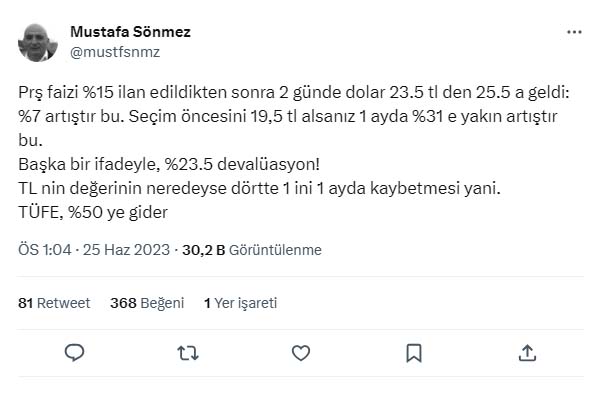The width and height of the screenshot is (592, 393).
Task: Bookmark the tweet with bookmark icon
Action: [x=414, y=353]
